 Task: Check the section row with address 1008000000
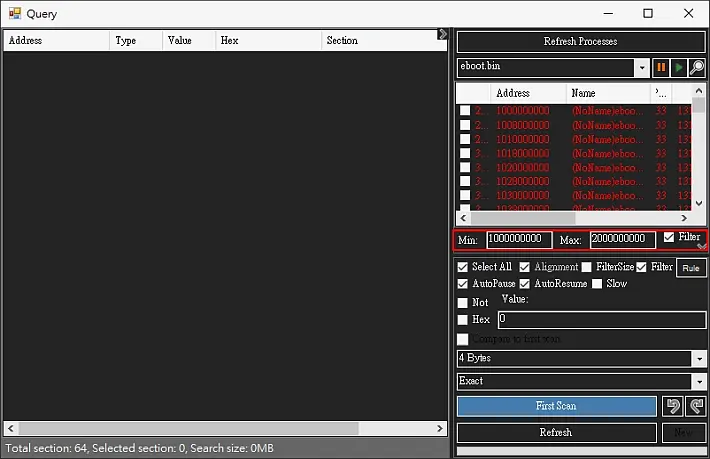[465, 125]
